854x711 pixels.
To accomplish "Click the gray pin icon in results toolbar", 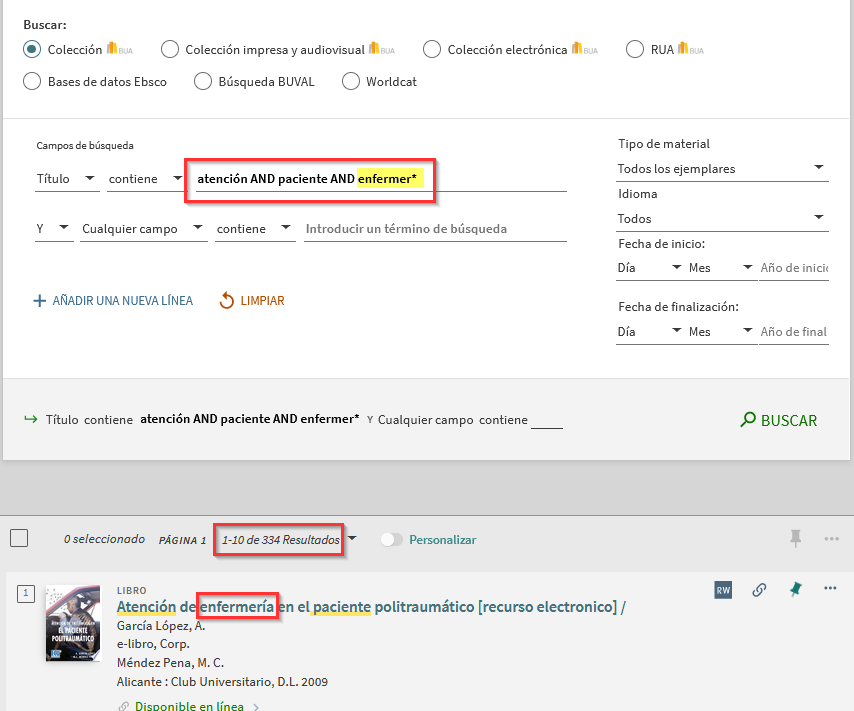I will [796, 538].
